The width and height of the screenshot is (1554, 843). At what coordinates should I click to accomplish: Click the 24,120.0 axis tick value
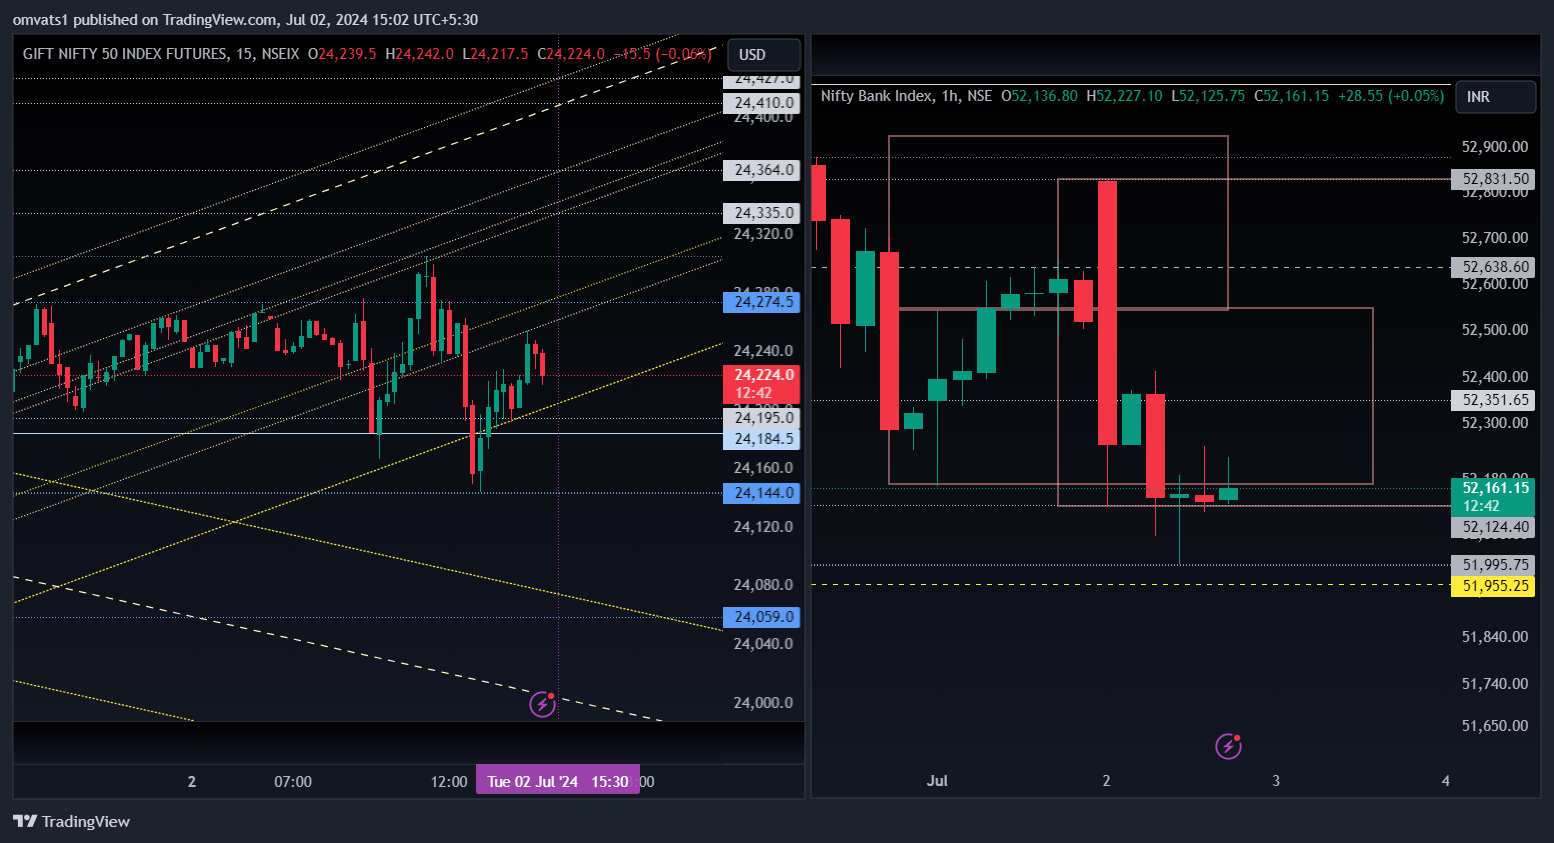pyautogui.click(x=763, y=527)
